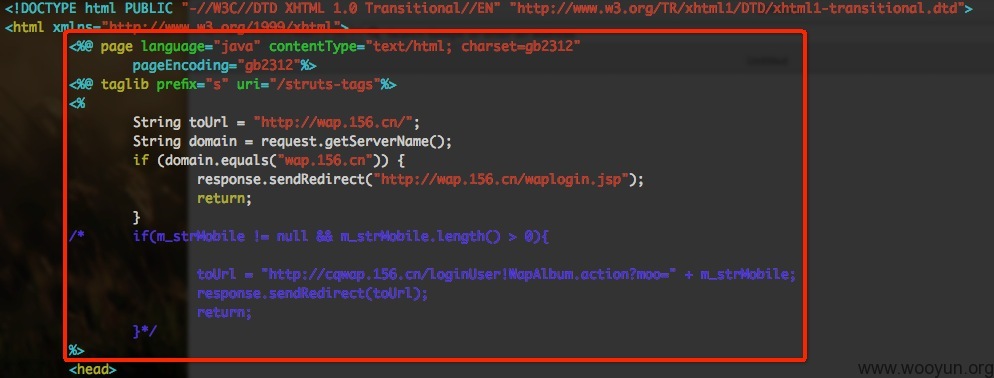The image size is (994, 378).
Task: Click the commented "response.sendRedirect(toUrl);" line
Action: point(313,294)
